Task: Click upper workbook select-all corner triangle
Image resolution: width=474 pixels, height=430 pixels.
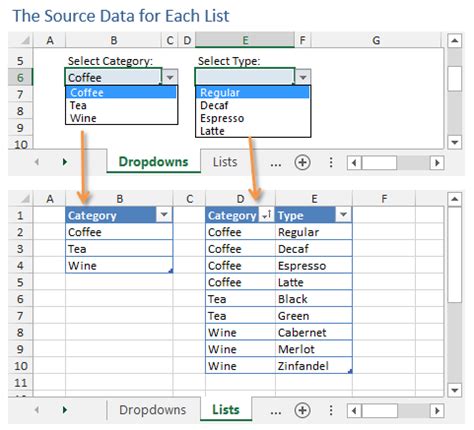Action: point(25,41)
